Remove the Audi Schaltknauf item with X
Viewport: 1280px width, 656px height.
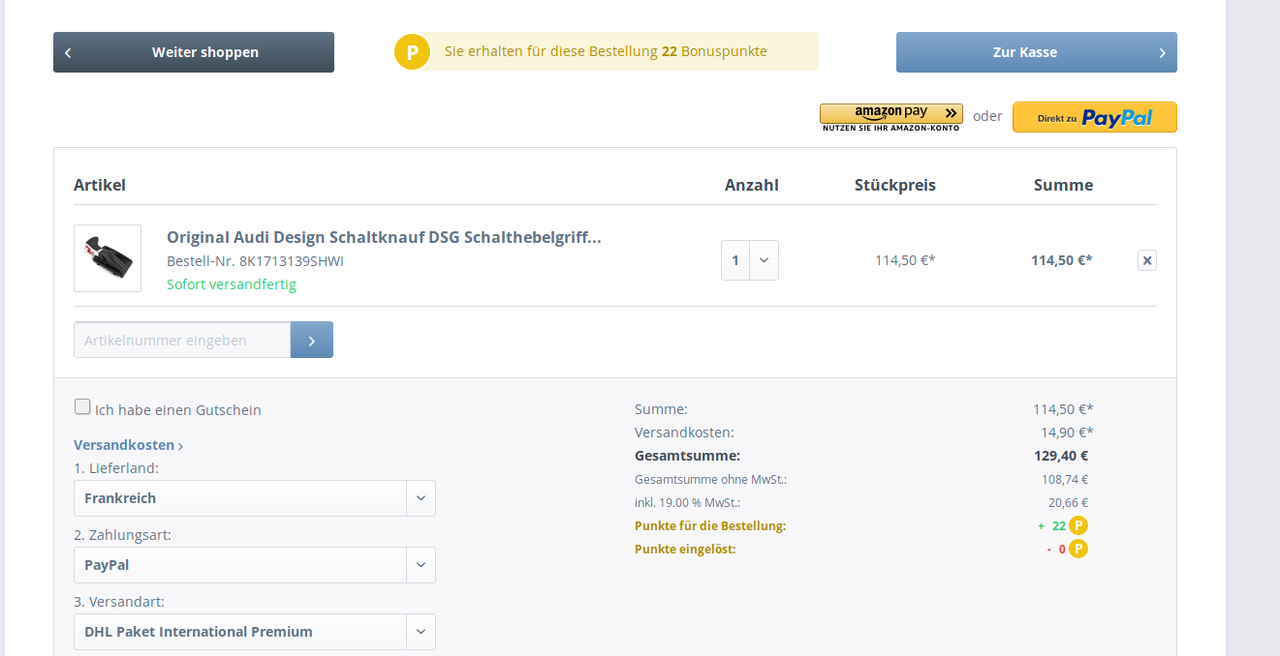[1147, 261]
